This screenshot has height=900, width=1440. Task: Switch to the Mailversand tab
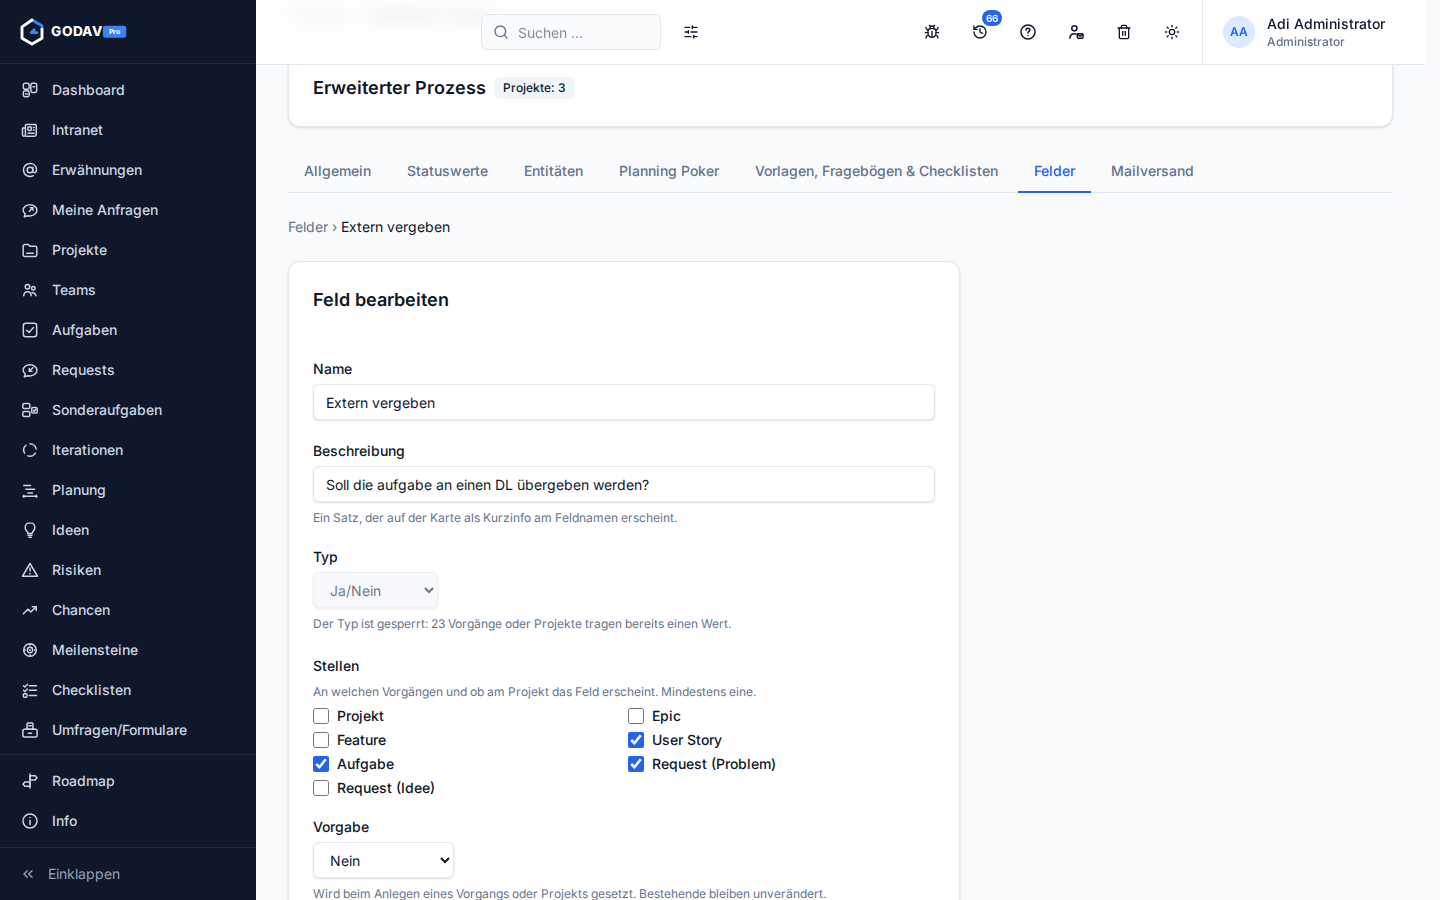[x=1152, y=171]
